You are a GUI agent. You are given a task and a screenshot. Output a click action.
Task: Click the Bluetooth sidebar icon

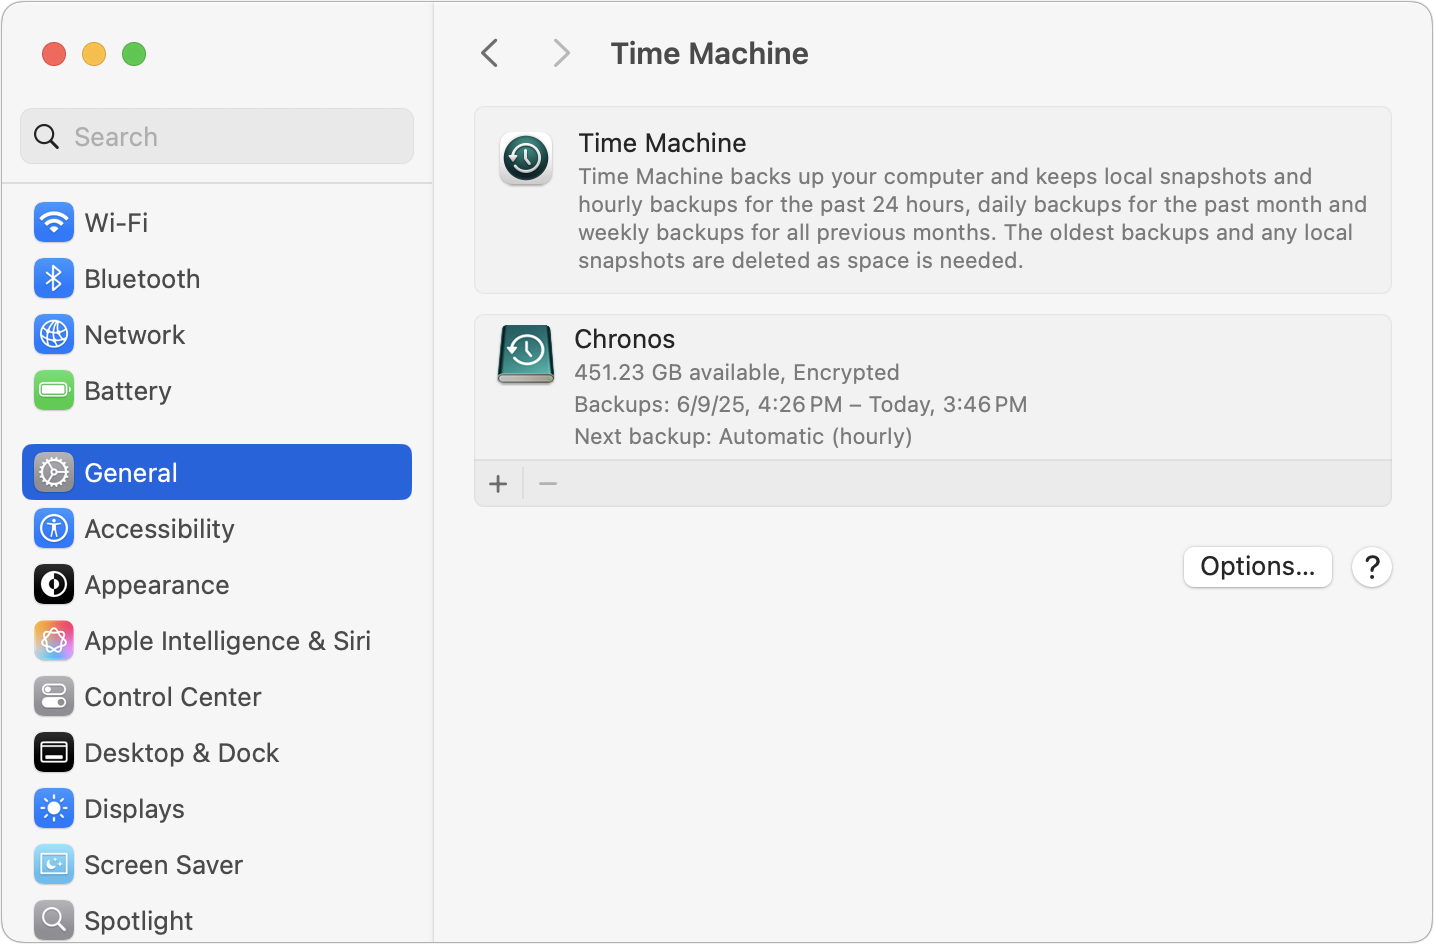[54, 278]
